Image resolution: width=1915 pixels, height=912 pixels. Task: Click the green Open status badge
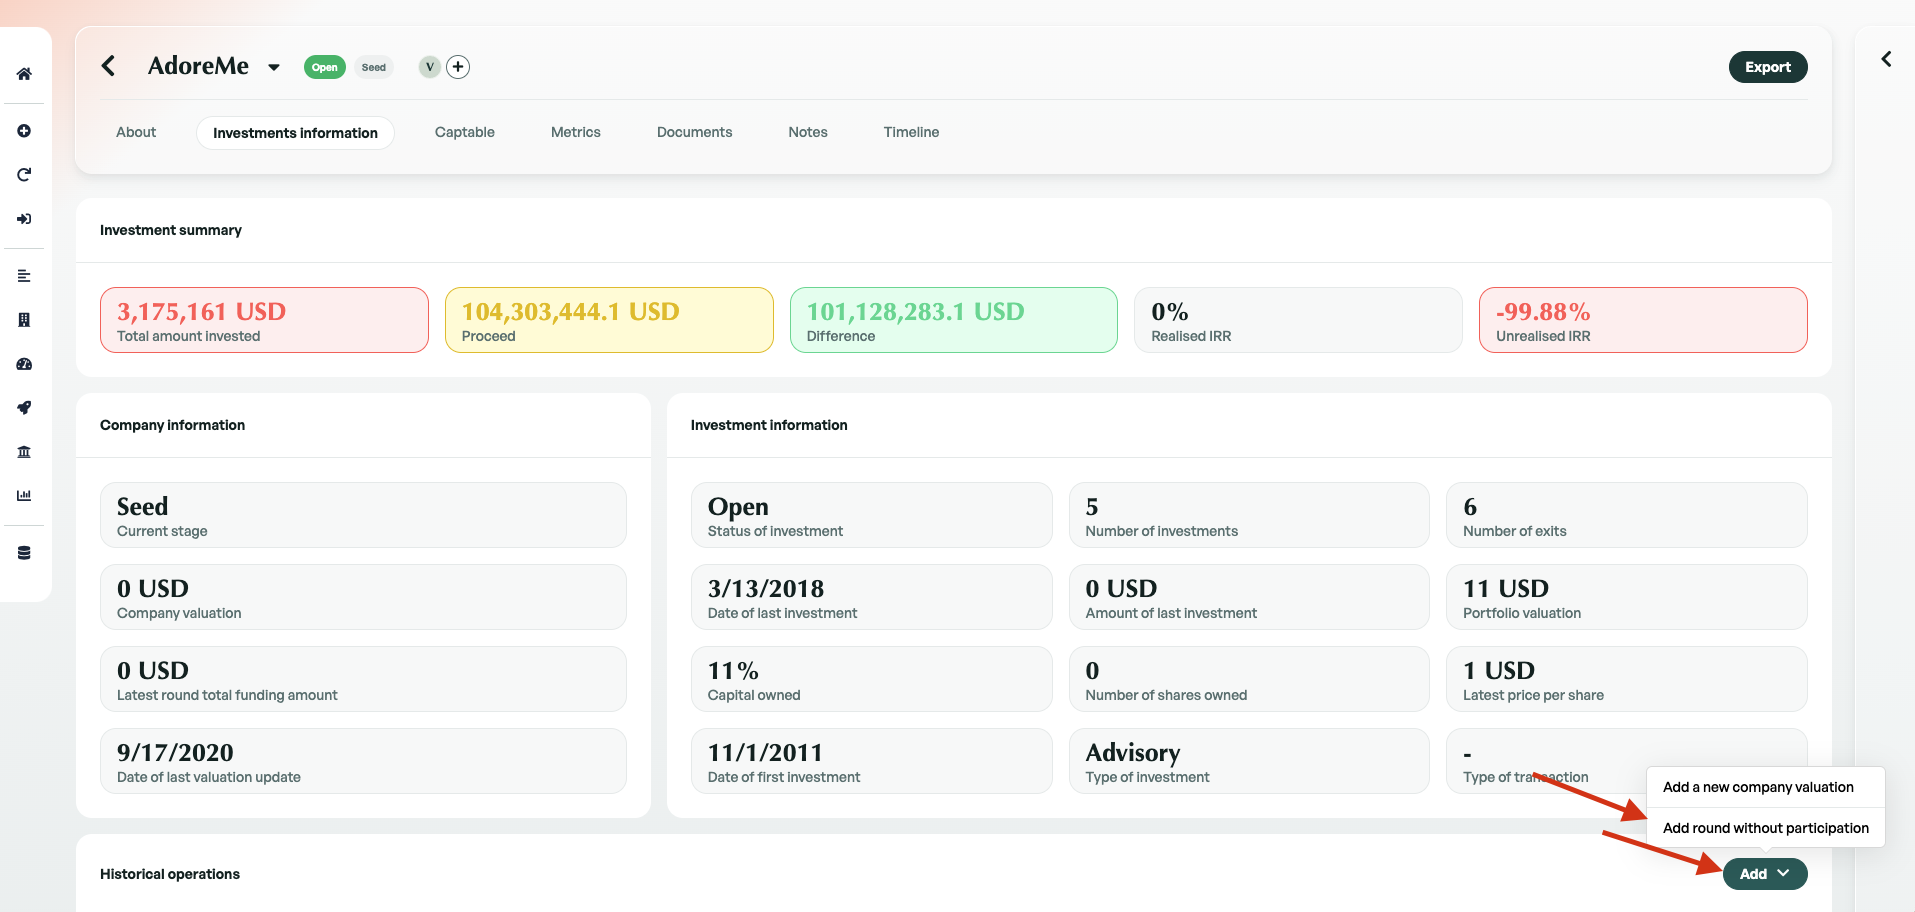325,67
